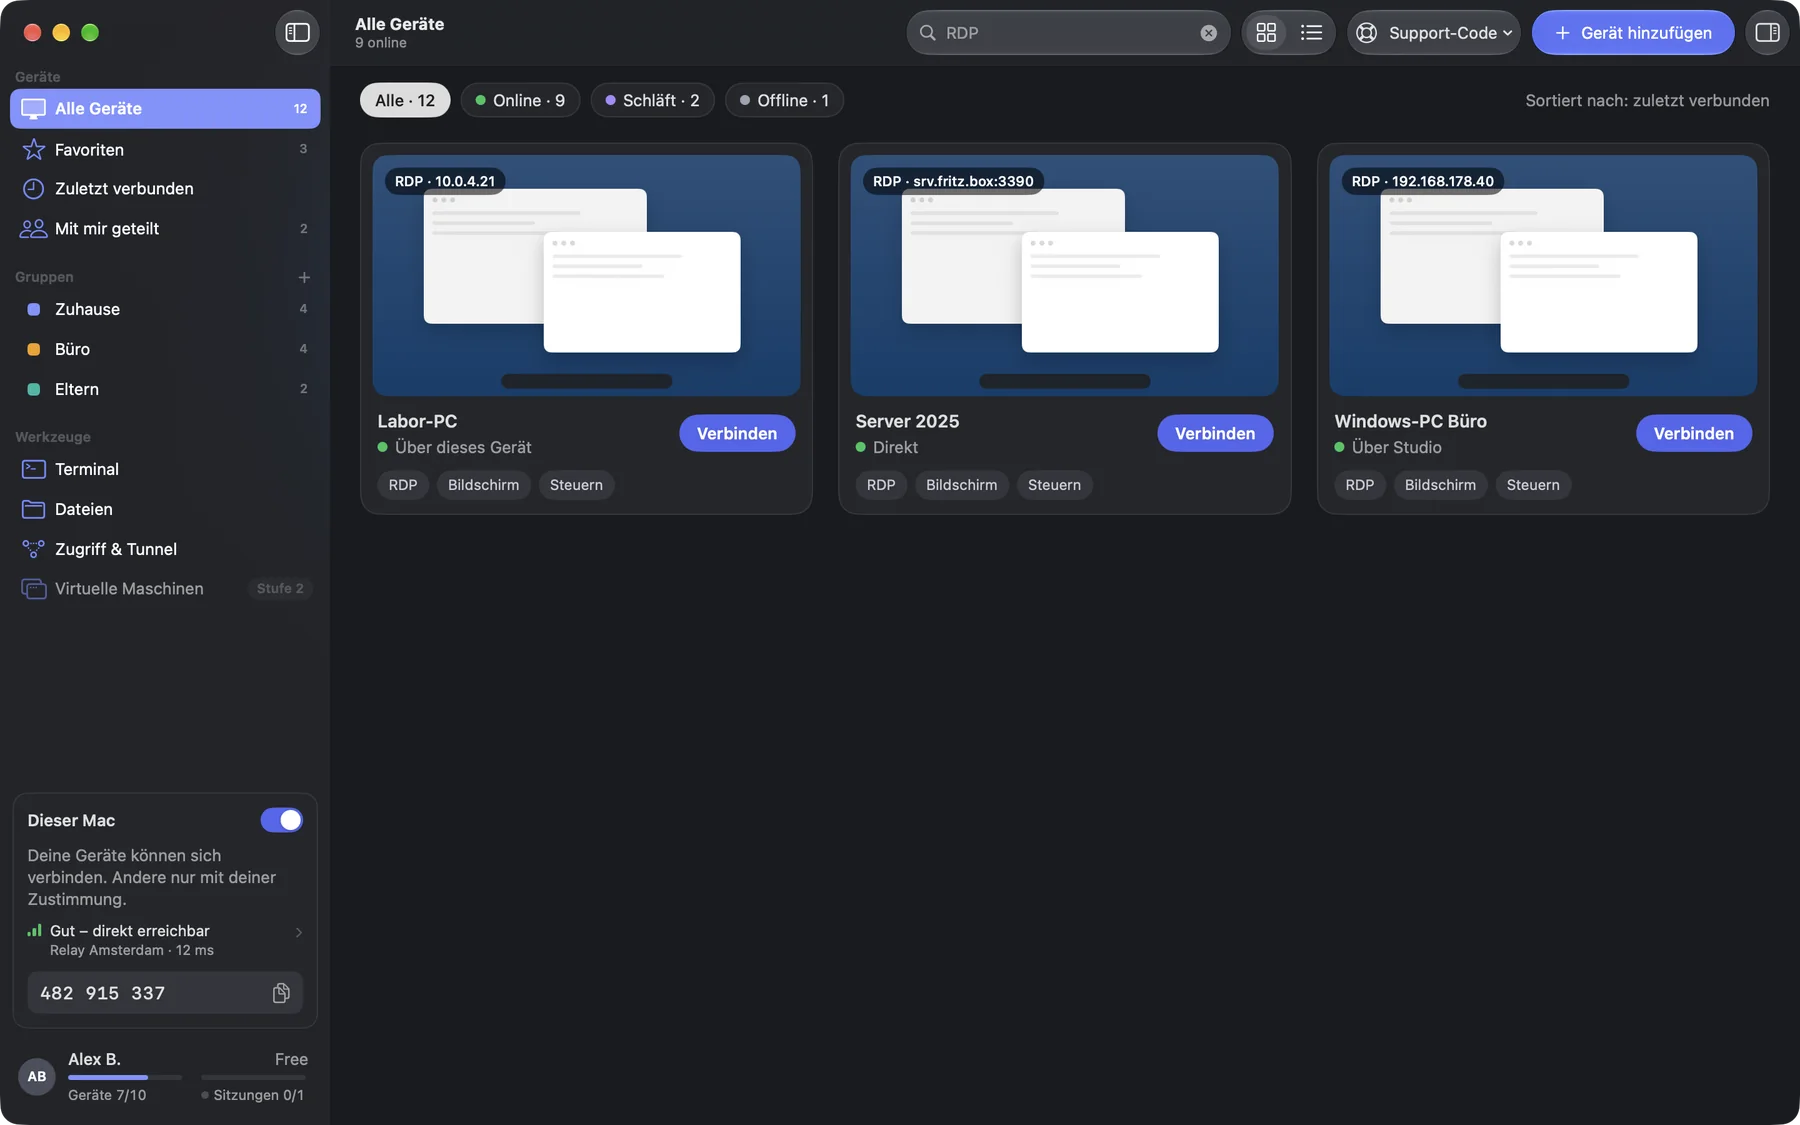Connect to Windows-PC Büro
Viewport: 1800px width, 1125px height.
coord(1693,433)
